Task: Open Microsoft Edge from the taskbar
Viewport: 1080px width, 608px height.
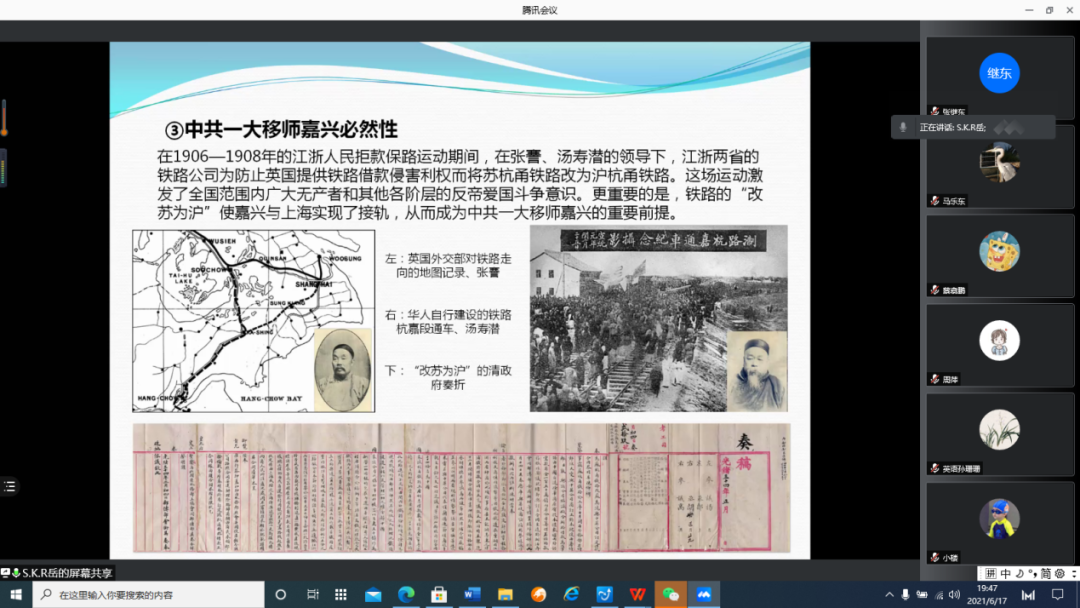Action: (405, 594)
